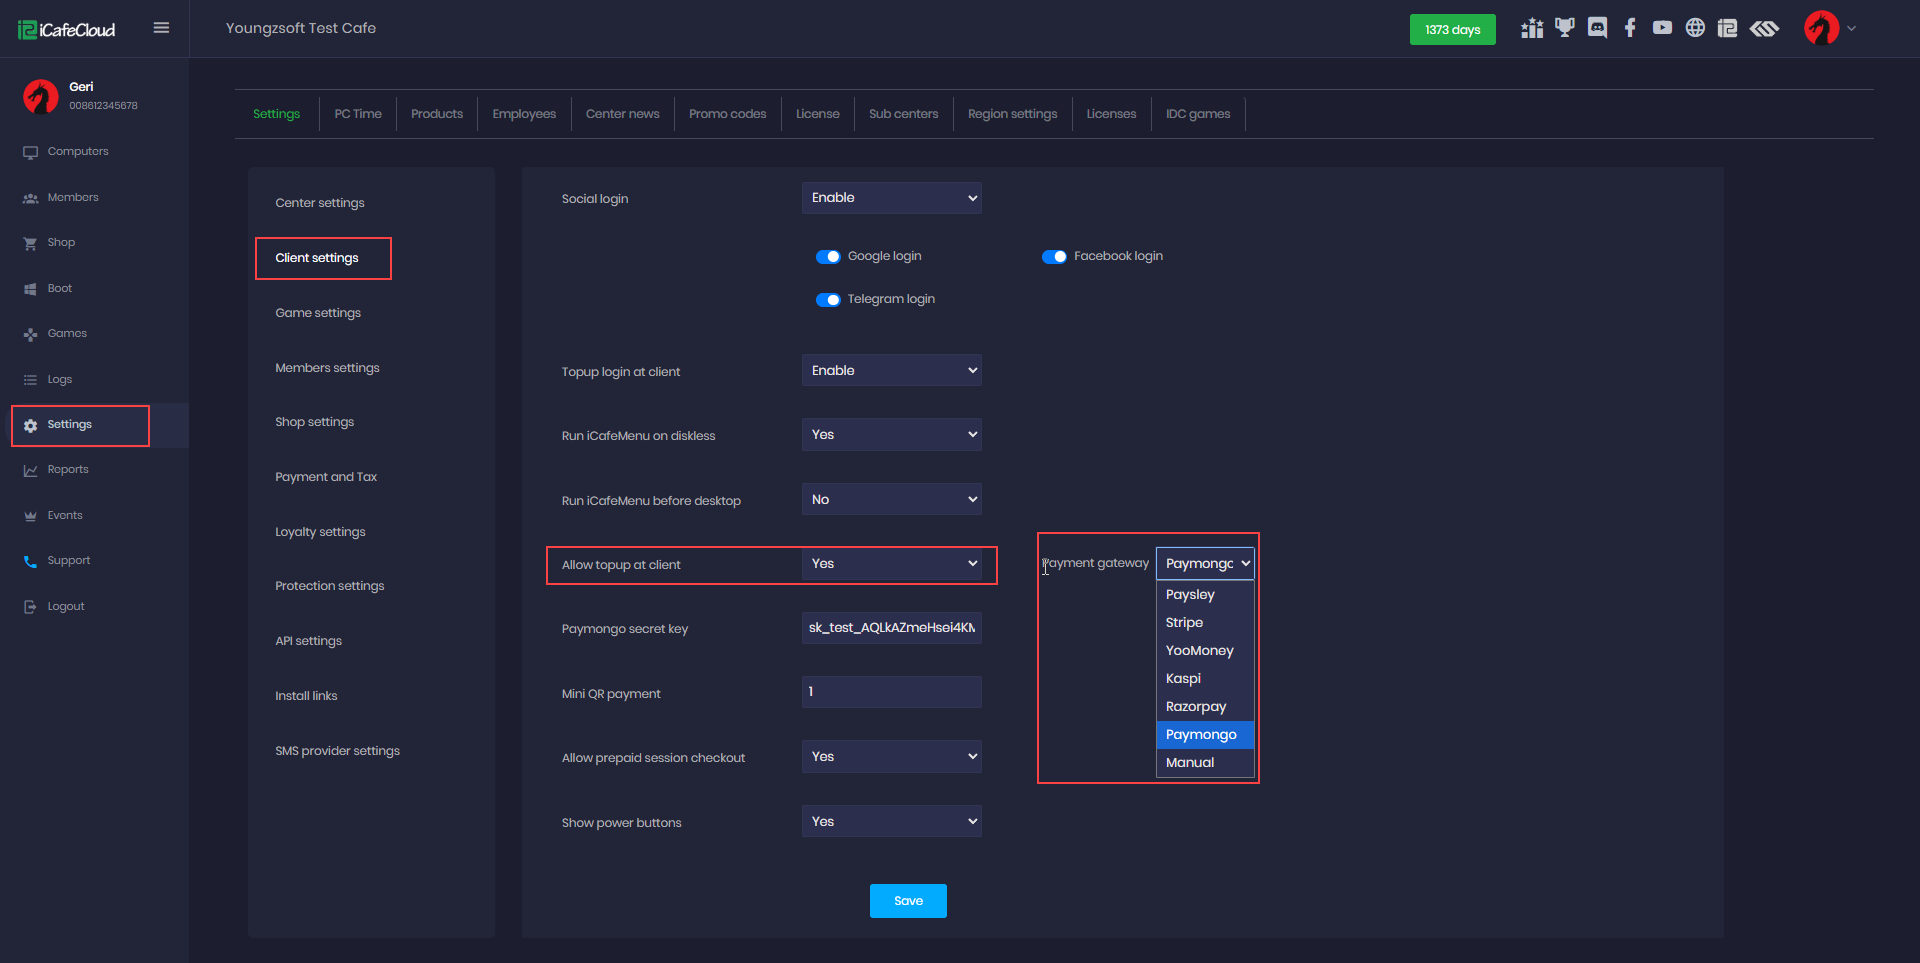Turn off the Facebook login toggle

point(1056,256)
